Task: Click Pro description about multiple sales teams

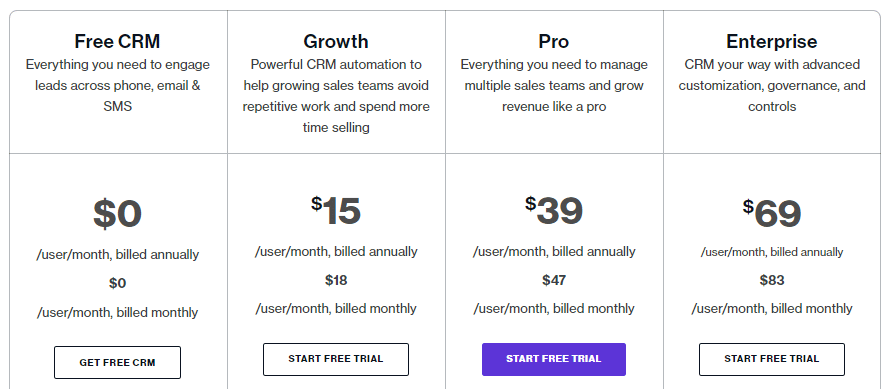Action: pyautogui.click(x=553, y=86)
